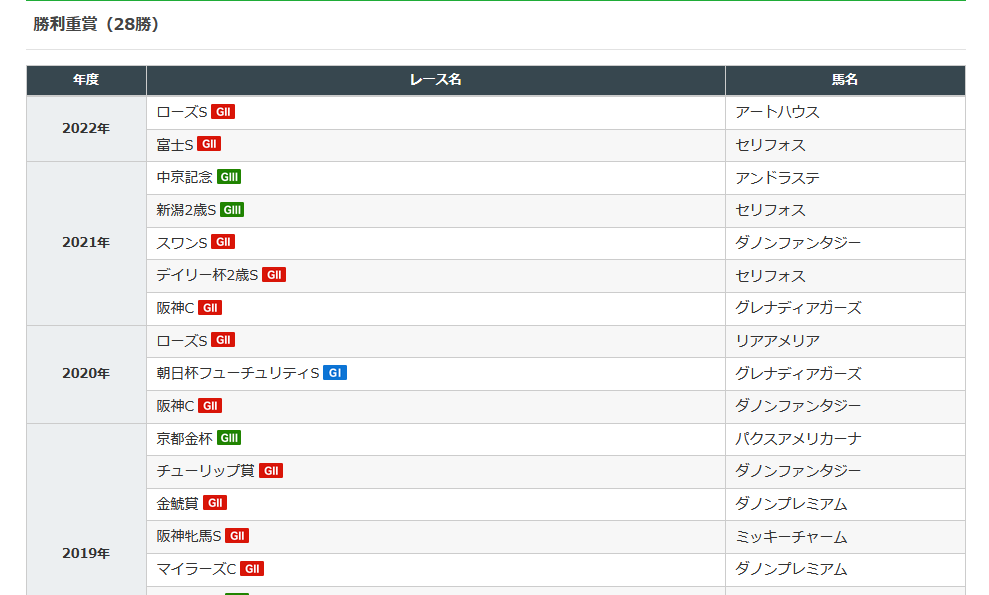Open the 2022 ローズS race entry

(x=182, y=112)
